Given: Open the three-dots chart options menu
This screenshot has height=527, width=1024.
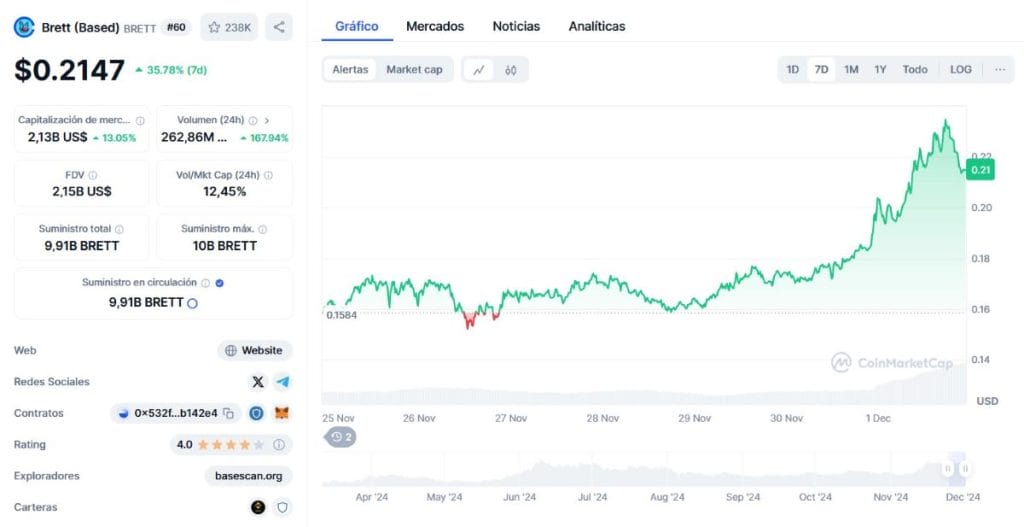Looking at the screenshot, I should pos(999,70).
